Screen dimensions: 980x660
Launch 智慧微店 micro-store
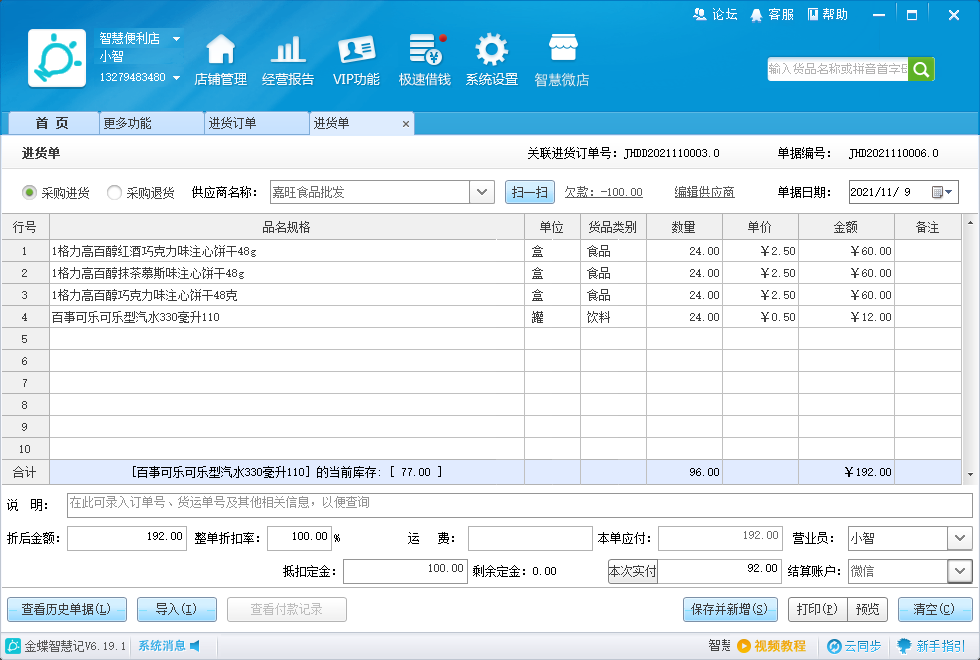click(x=562, y=60)
